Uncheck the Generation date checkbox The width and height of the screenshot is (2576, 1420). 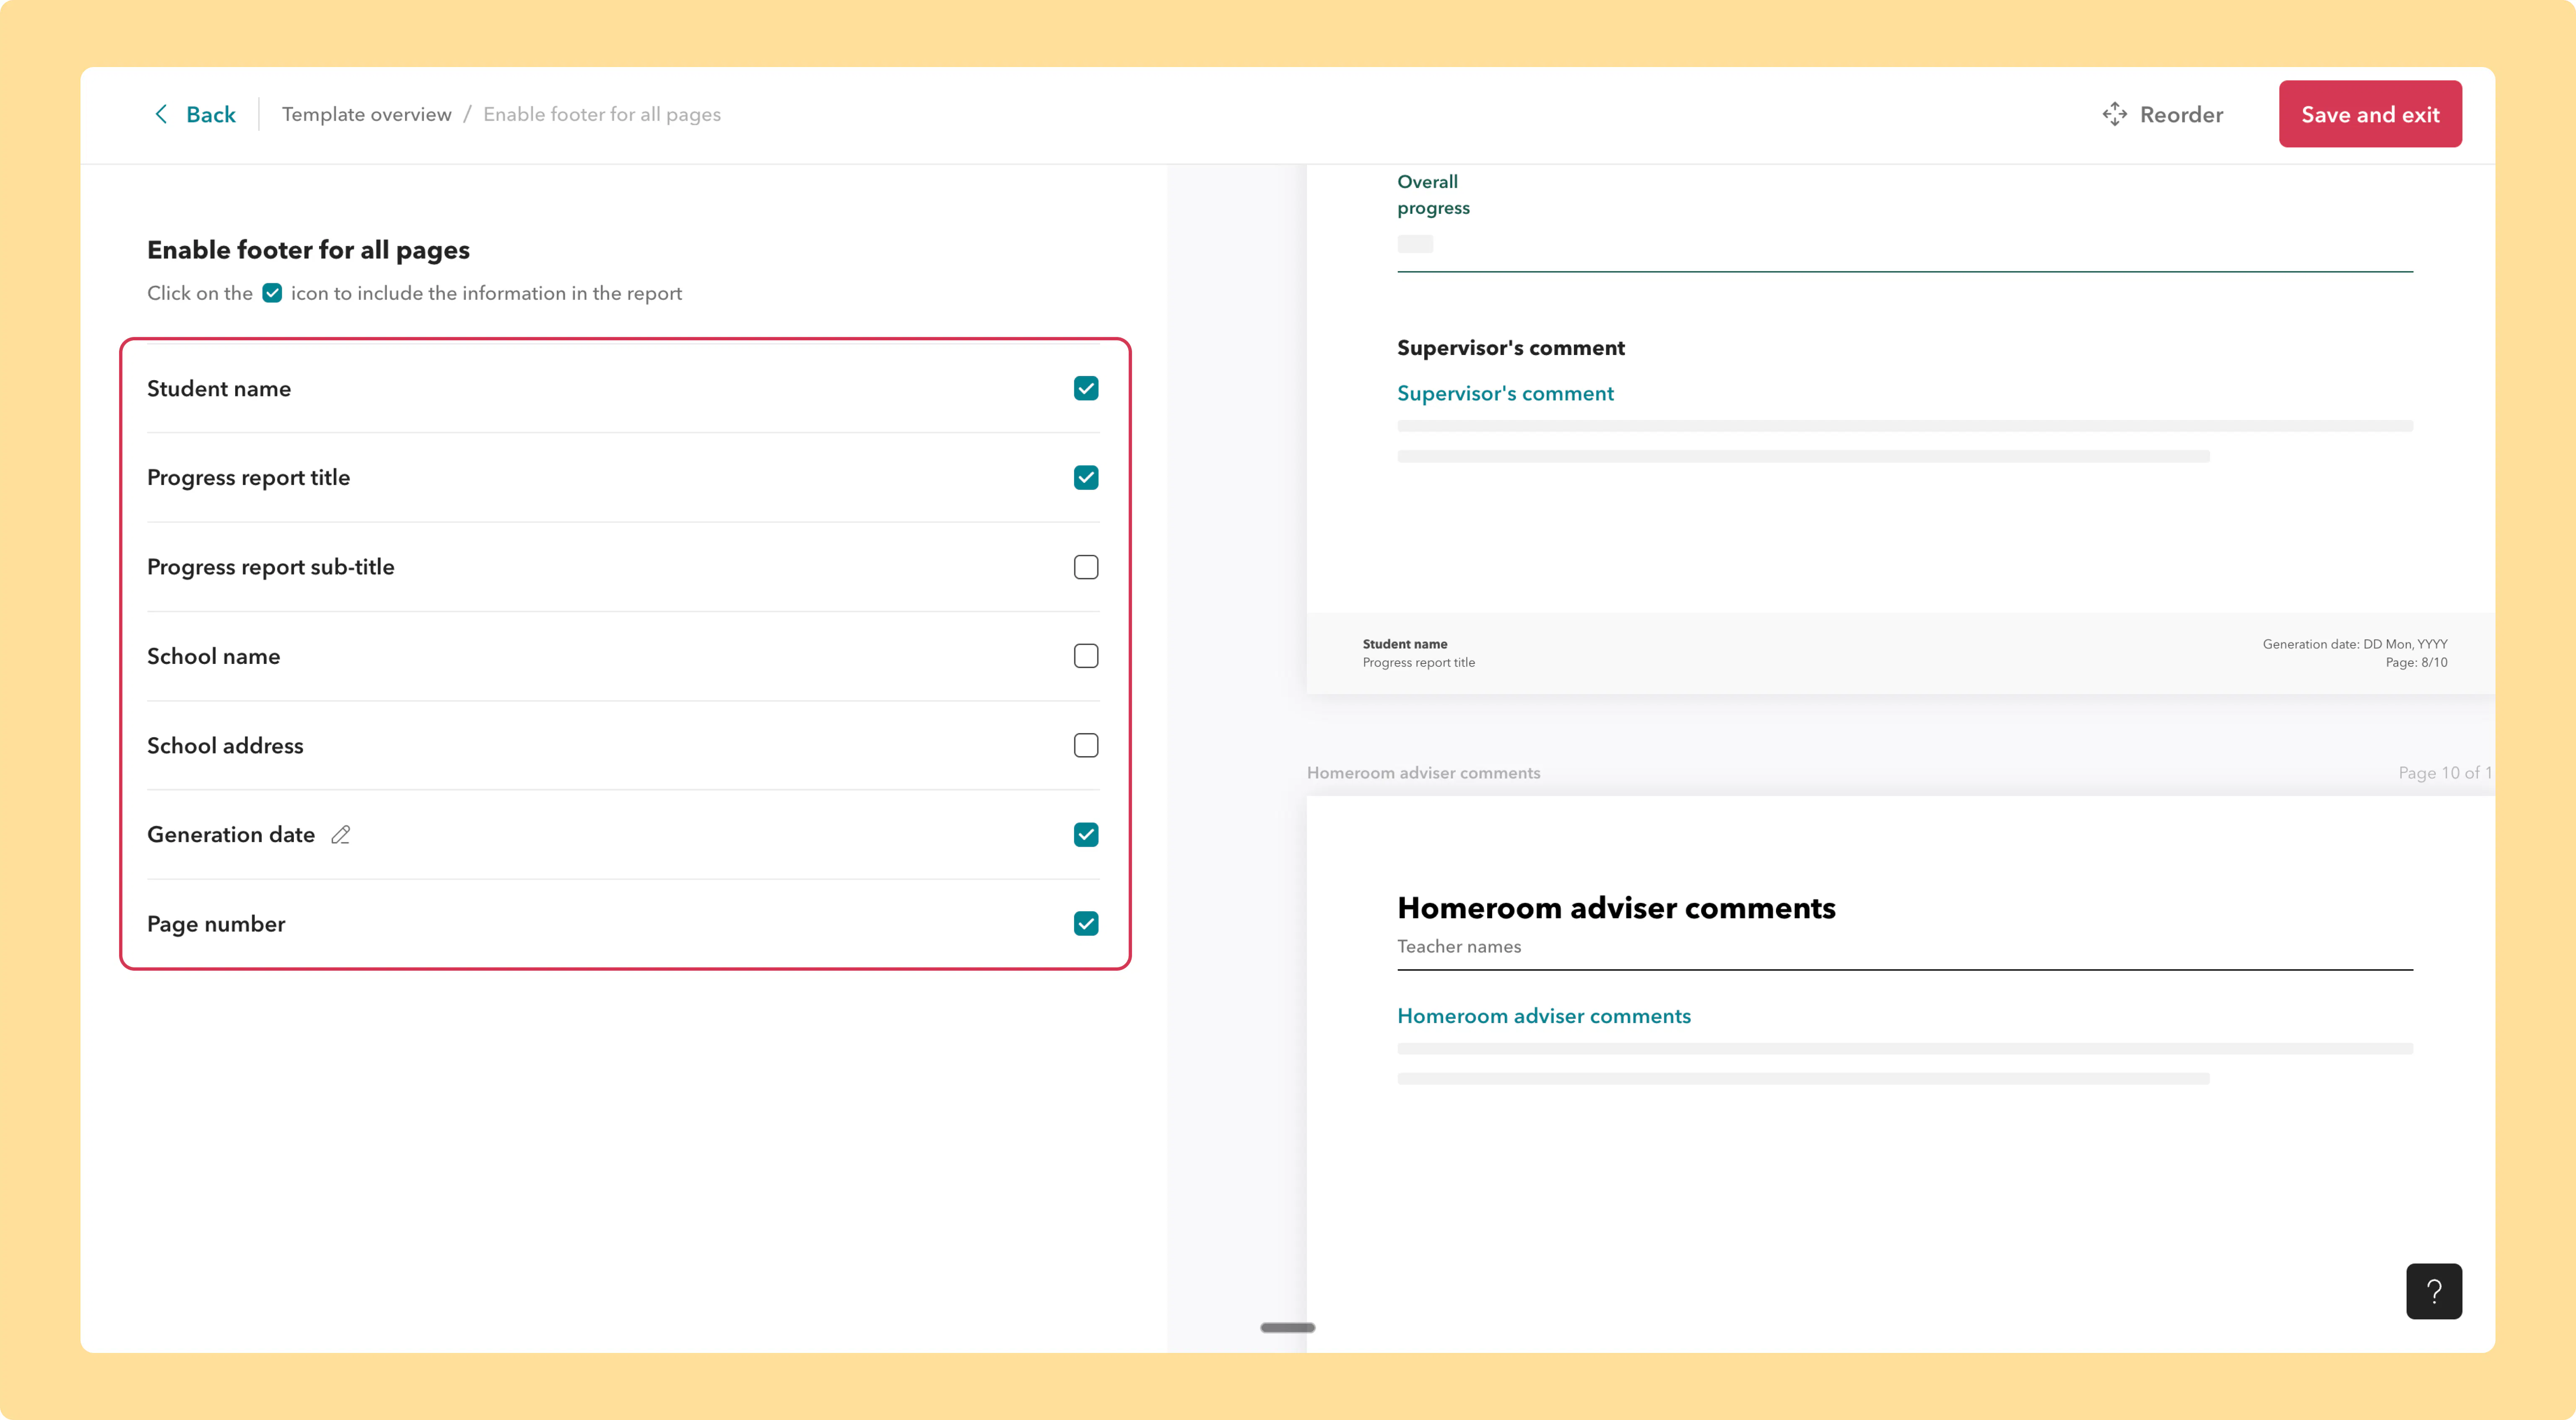[1086, 834]
